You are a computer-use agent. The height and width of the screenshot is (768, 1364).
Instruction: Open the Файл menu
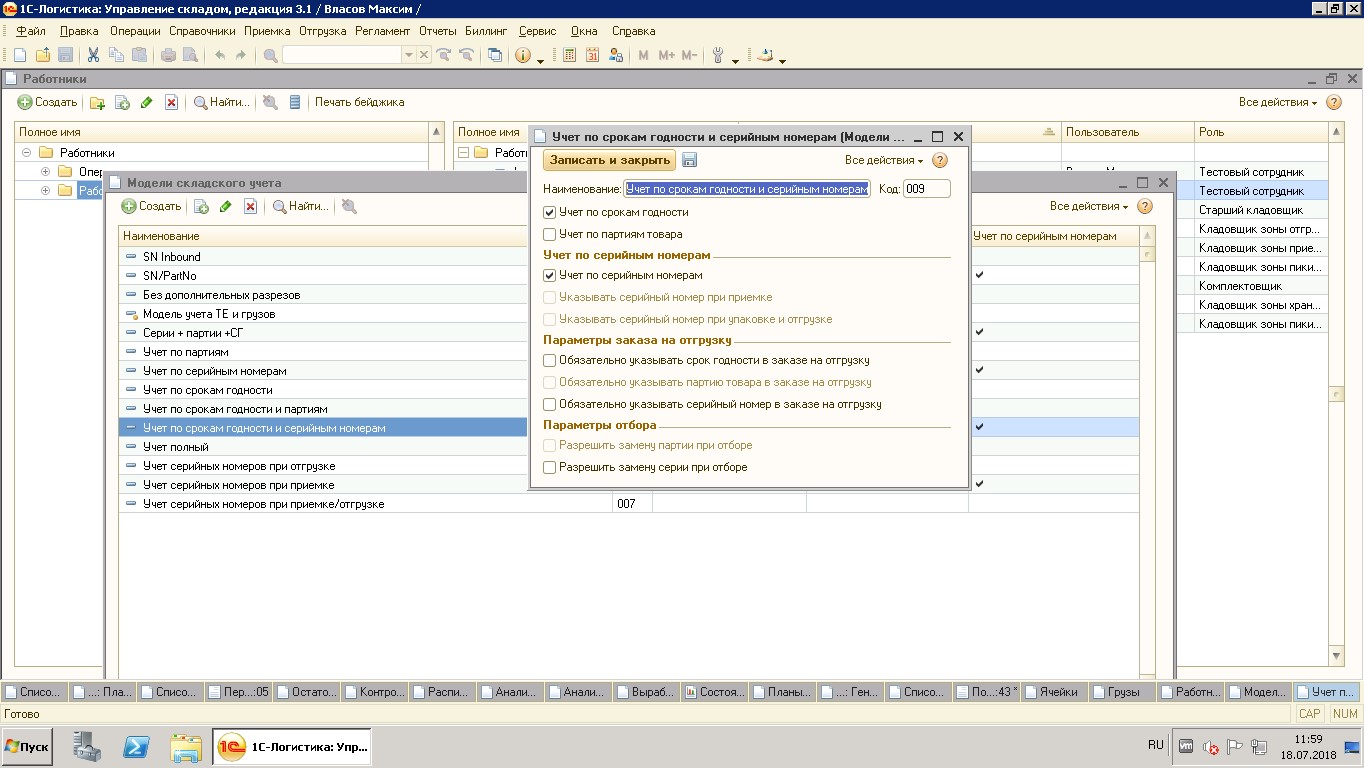pos(31,31)
